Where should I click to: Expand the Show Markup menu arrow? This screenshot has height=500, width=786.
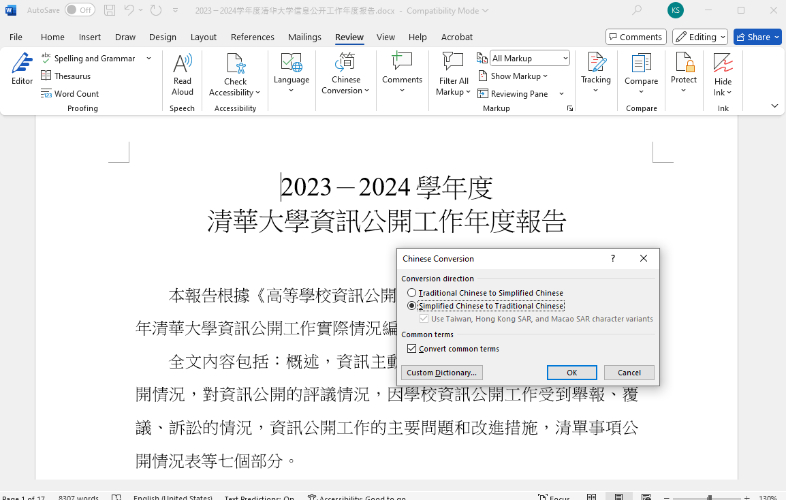545,76
